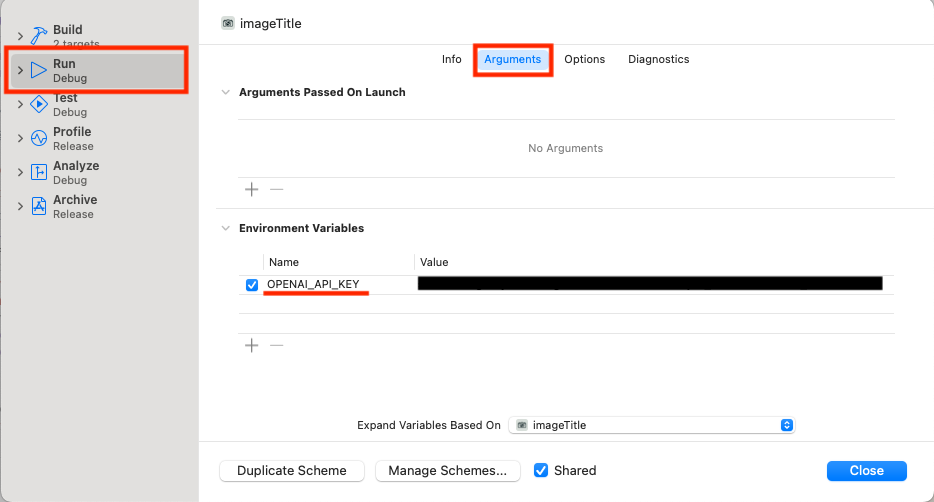Toggle the Shared scheme checkbox
Screen dimensions: 934x502
click(x=541, y=470)
